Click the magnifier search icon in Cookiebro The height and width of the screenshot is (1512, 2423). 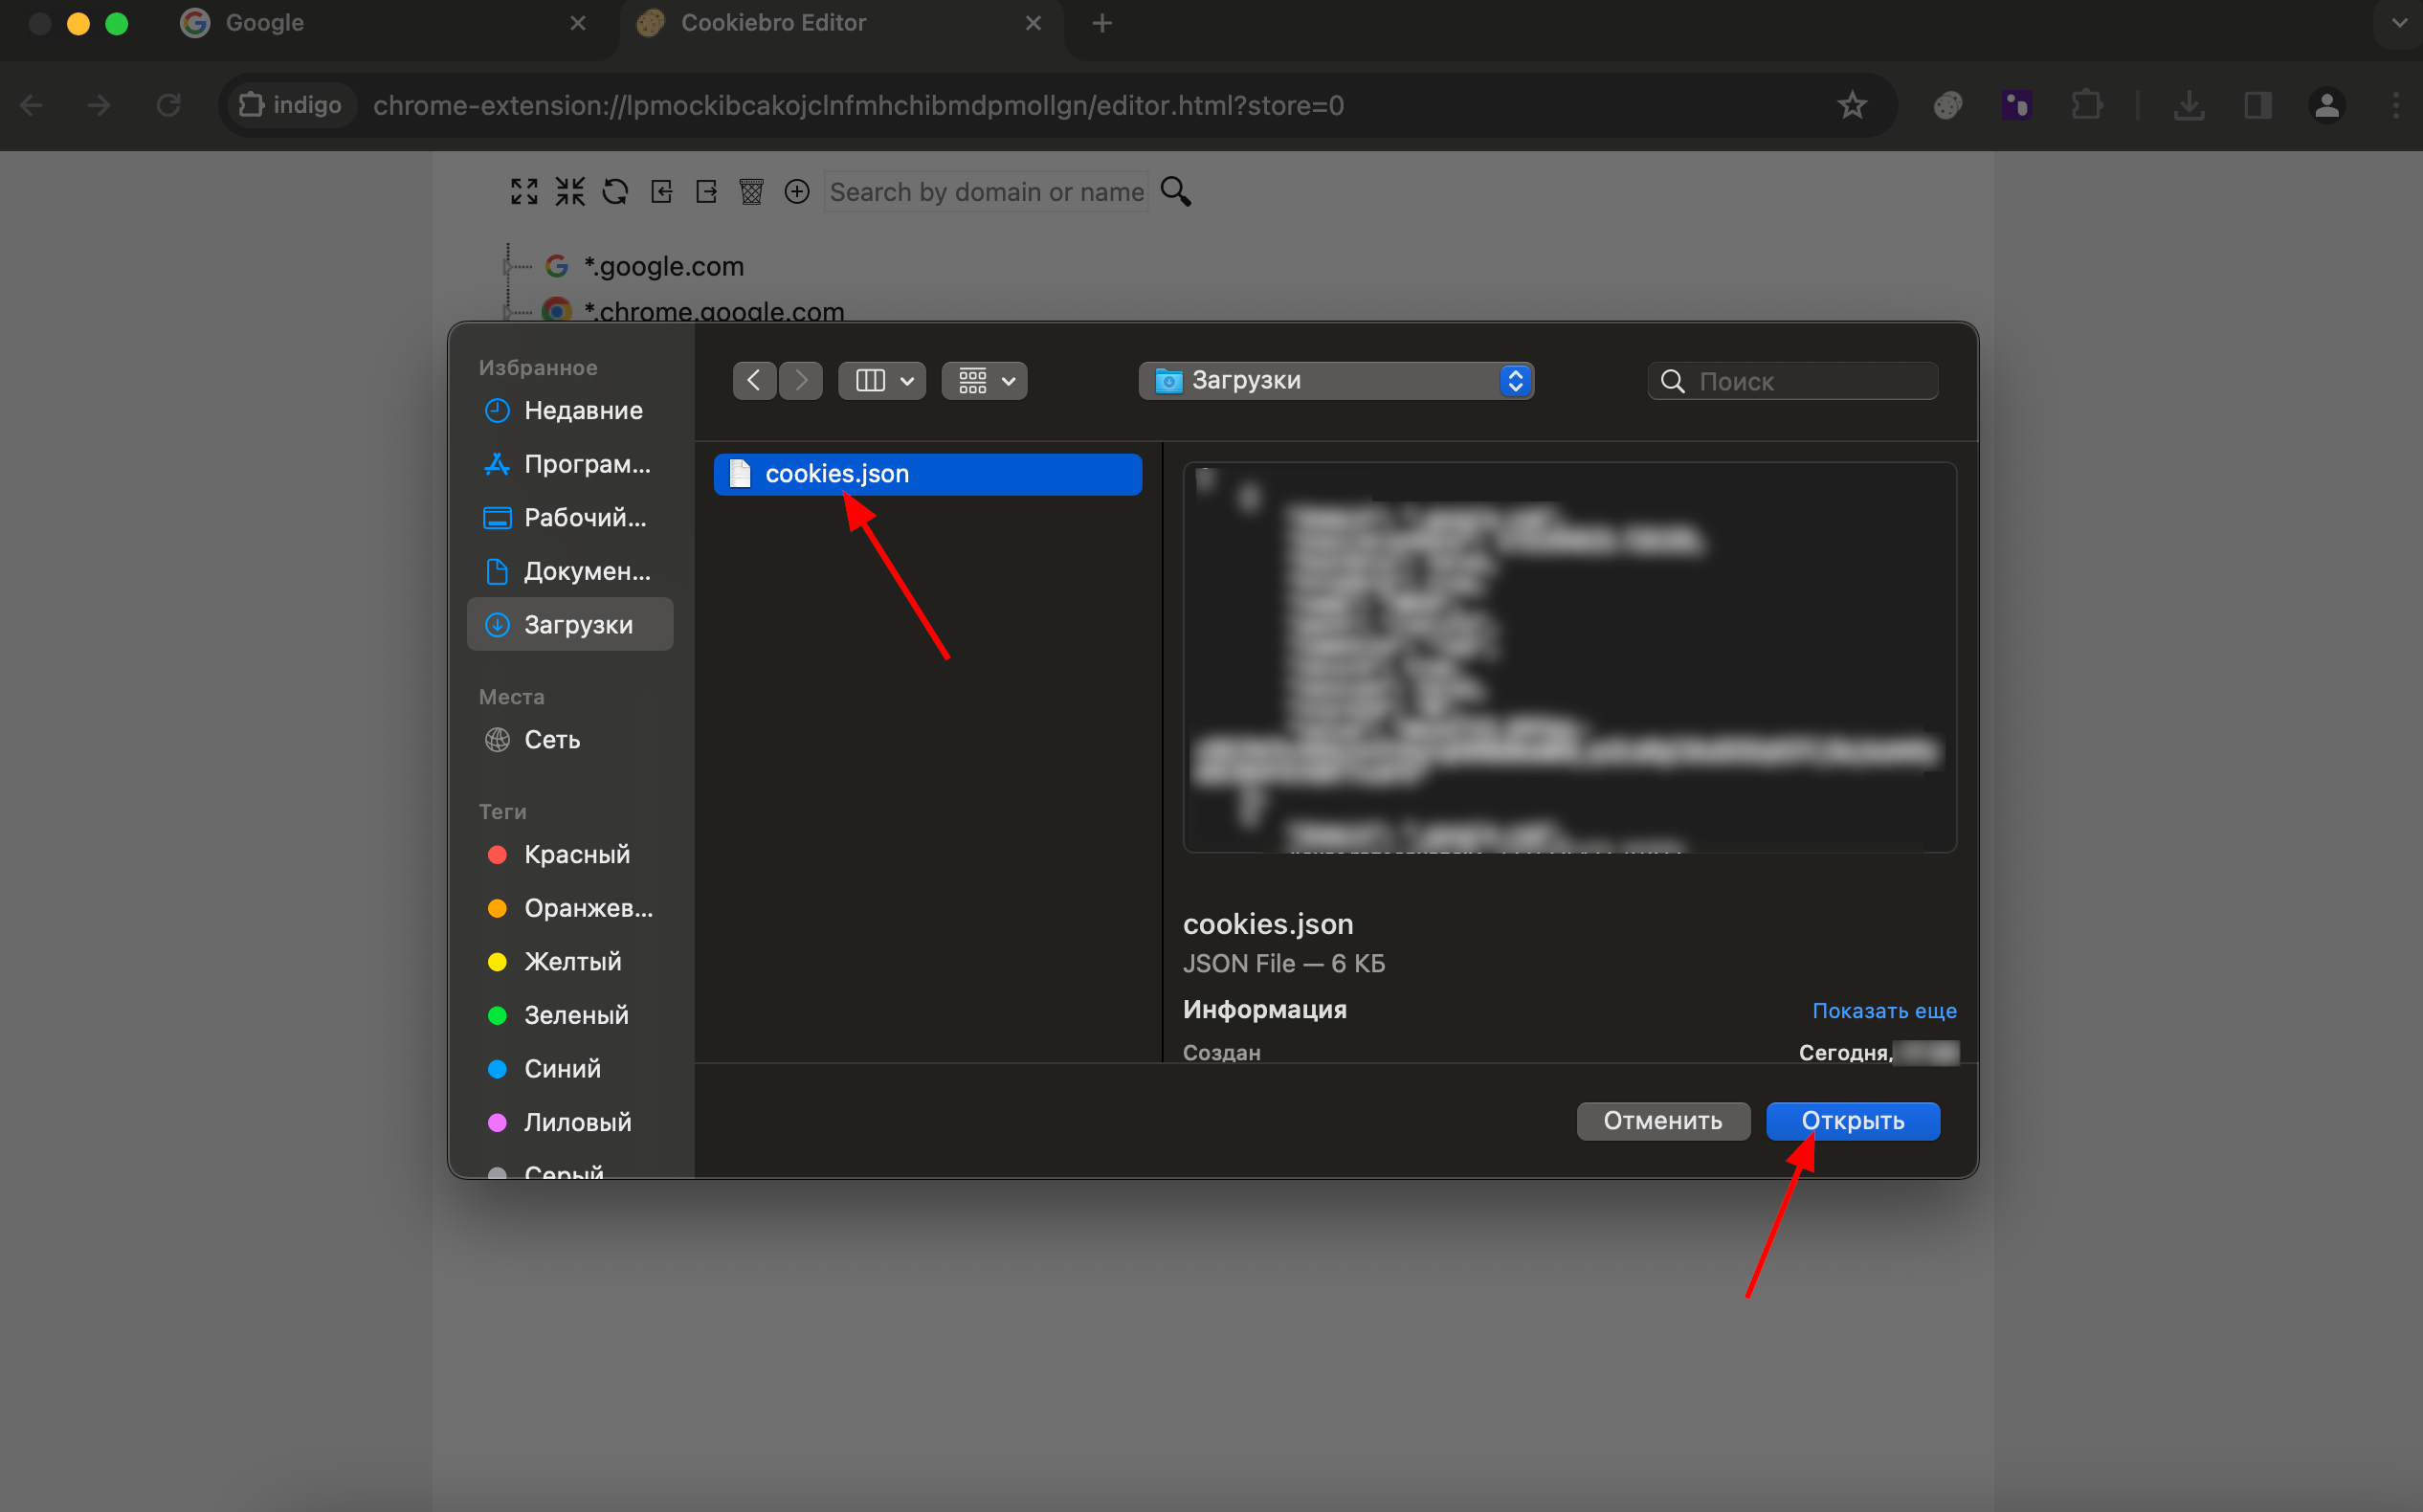coord(1176,191)
